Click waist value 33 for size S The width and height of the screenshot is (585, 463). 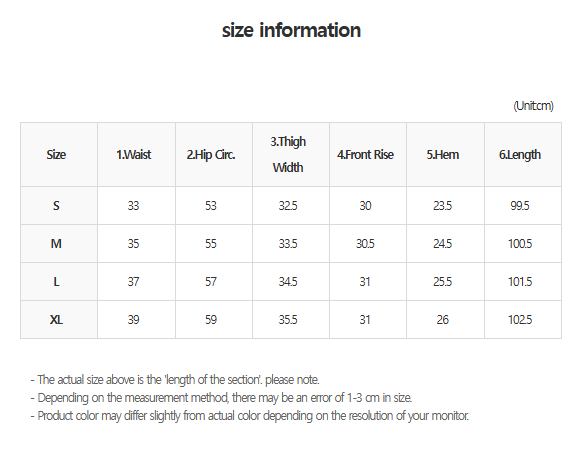coord(133,206)
